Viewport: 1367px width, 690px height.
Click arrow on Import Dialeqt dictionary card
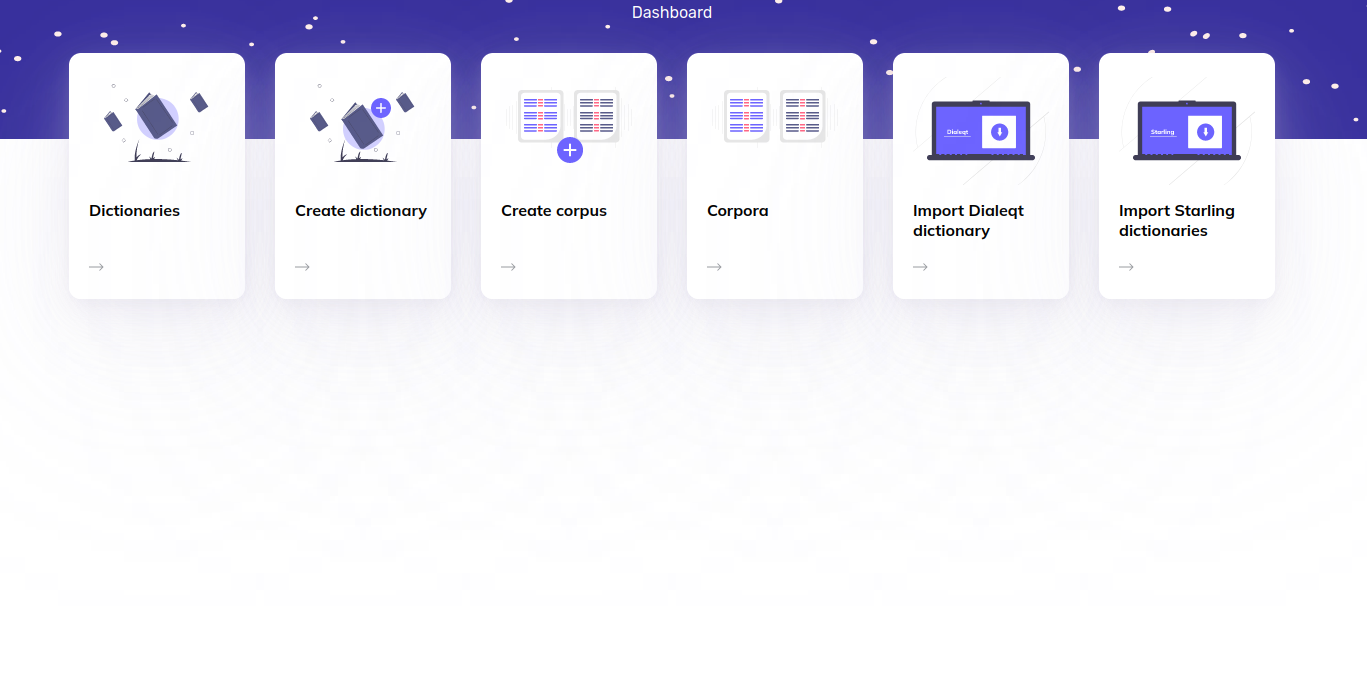(921, 267)
